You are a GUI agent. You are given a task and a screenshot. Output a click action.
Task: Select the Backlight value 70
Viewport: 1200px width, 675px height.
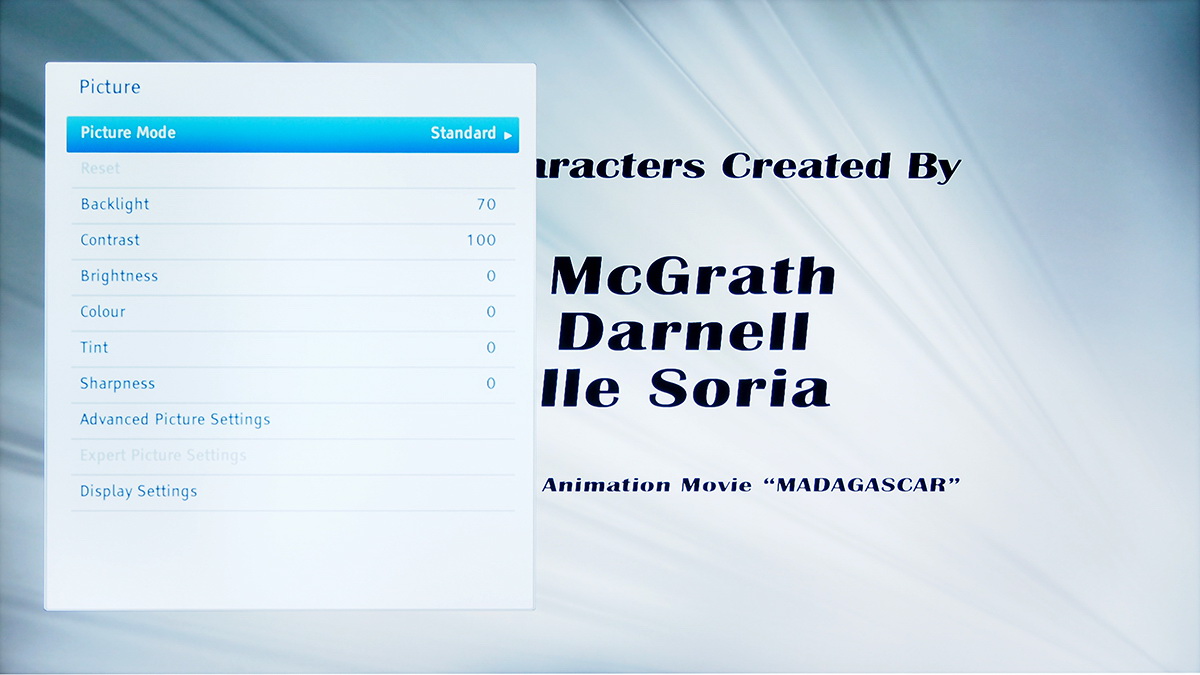pos(486,204)
